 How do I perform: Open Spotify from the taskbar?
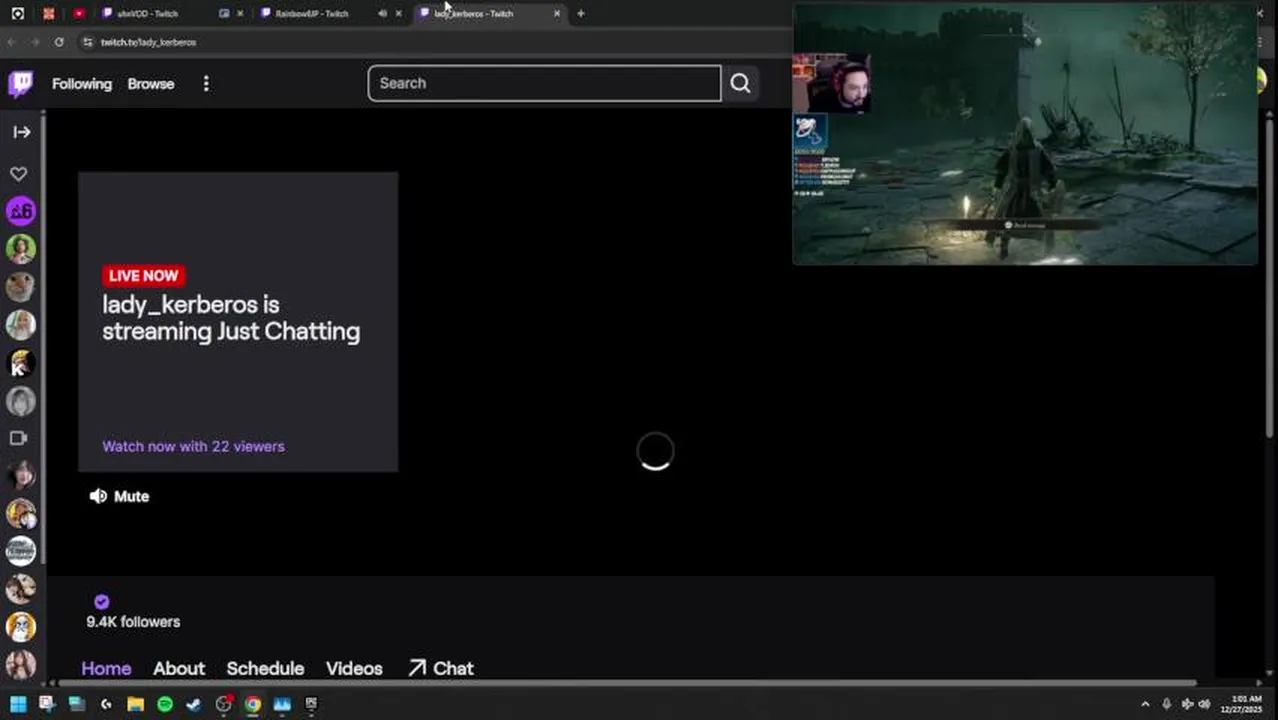165,704
